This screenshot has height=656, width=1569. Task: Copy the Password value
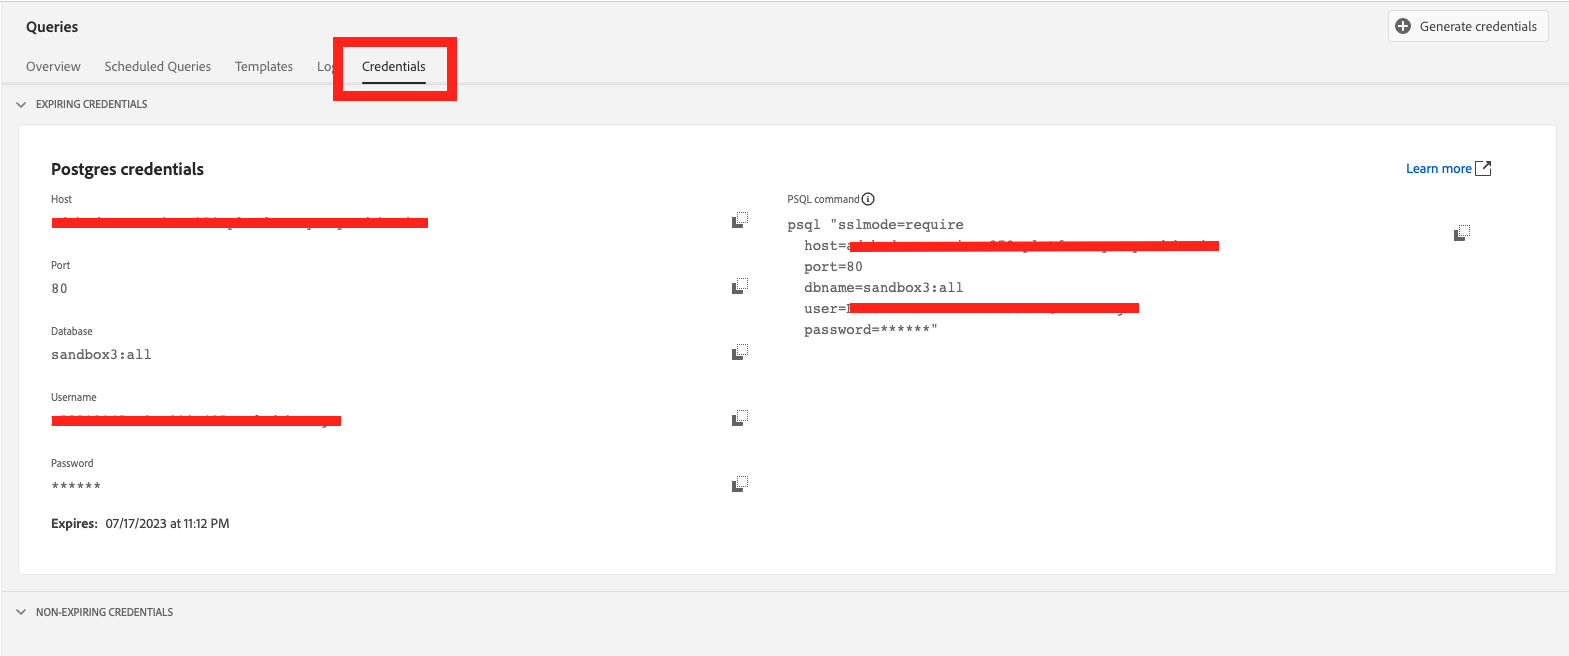[740, 484]
